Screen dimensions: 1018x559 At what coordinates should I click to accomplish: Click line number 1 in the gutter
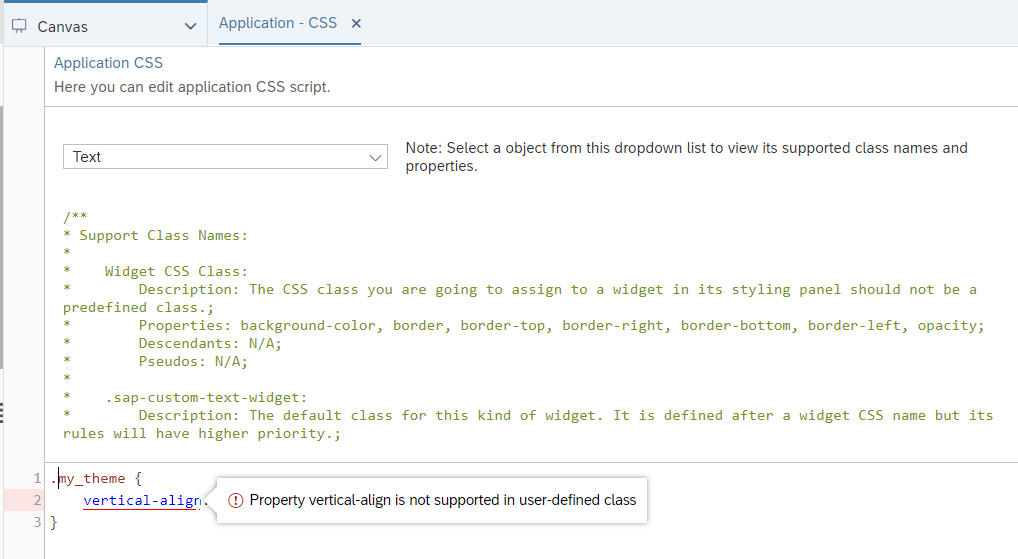pos(37,479)
